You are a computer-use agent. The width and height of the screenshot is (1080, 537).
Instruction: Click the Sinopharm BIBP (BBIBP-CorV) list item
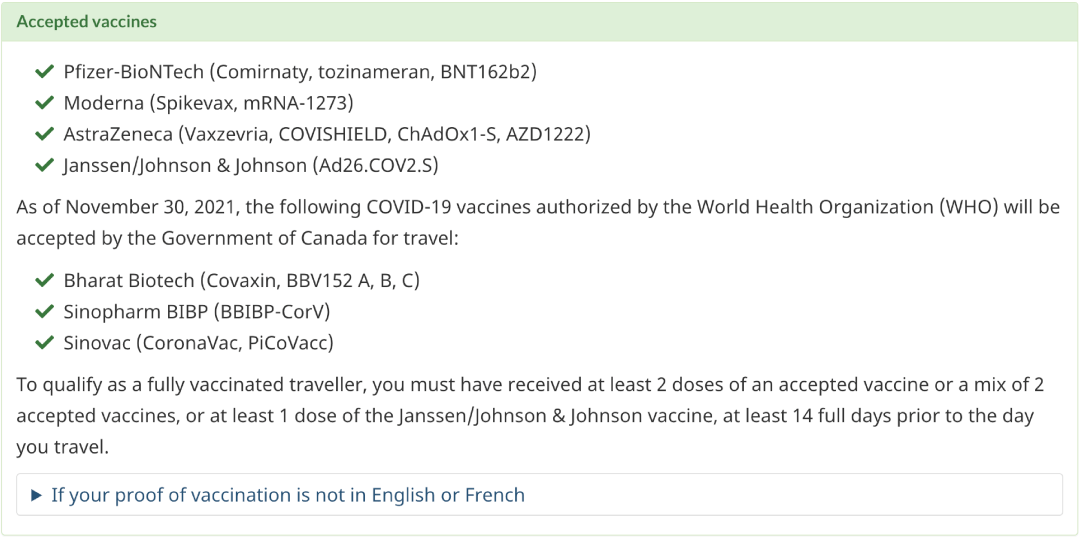[x=197, y=312]
